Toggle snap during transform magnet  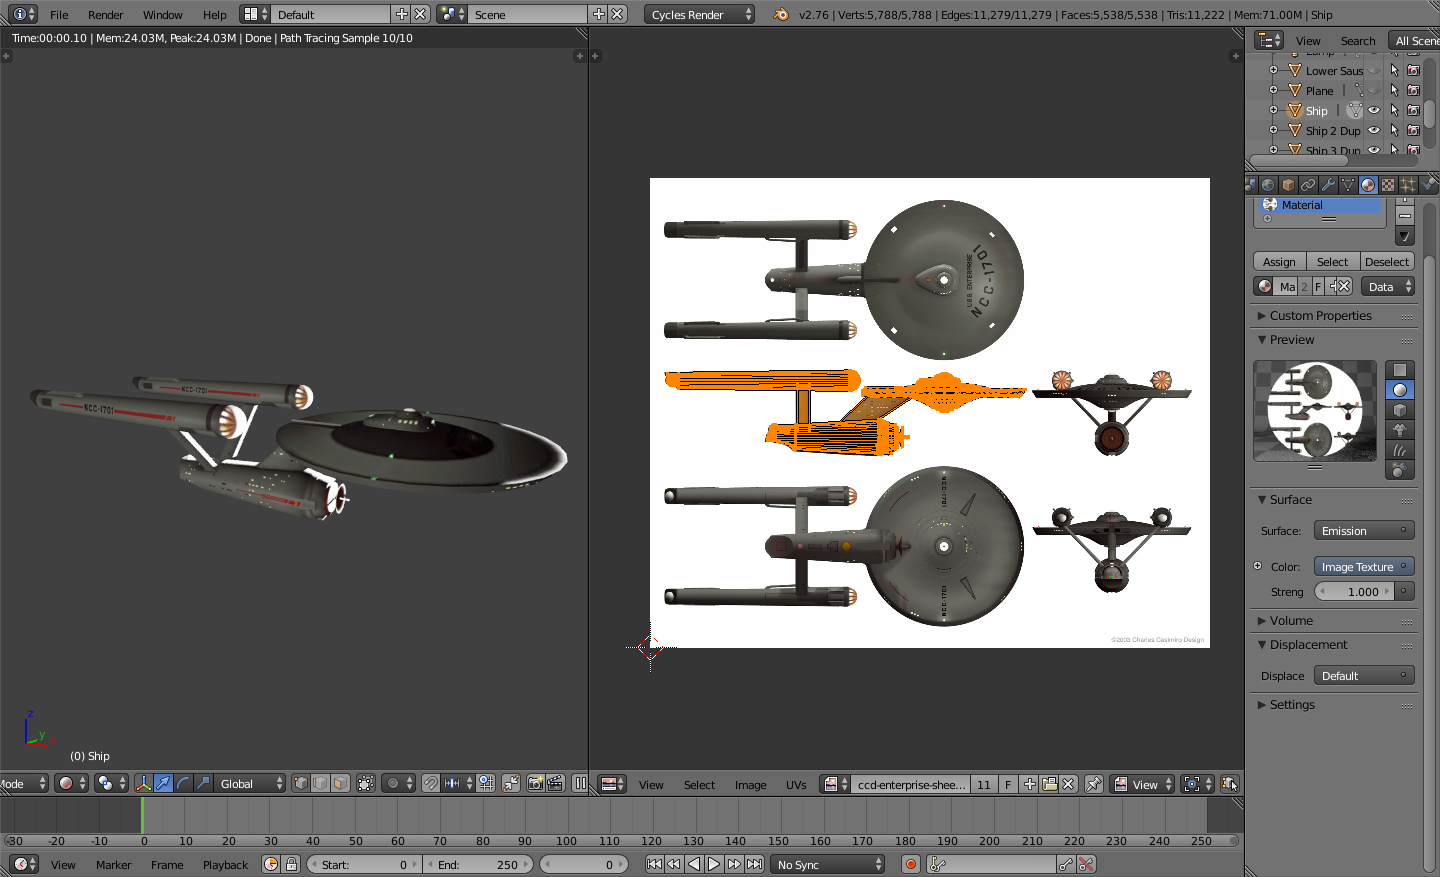[x=431, y=784]
